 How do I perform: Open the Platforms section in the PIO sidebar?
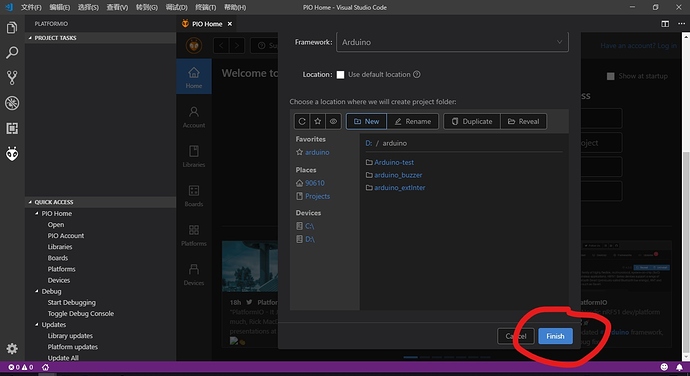(194, 235)
